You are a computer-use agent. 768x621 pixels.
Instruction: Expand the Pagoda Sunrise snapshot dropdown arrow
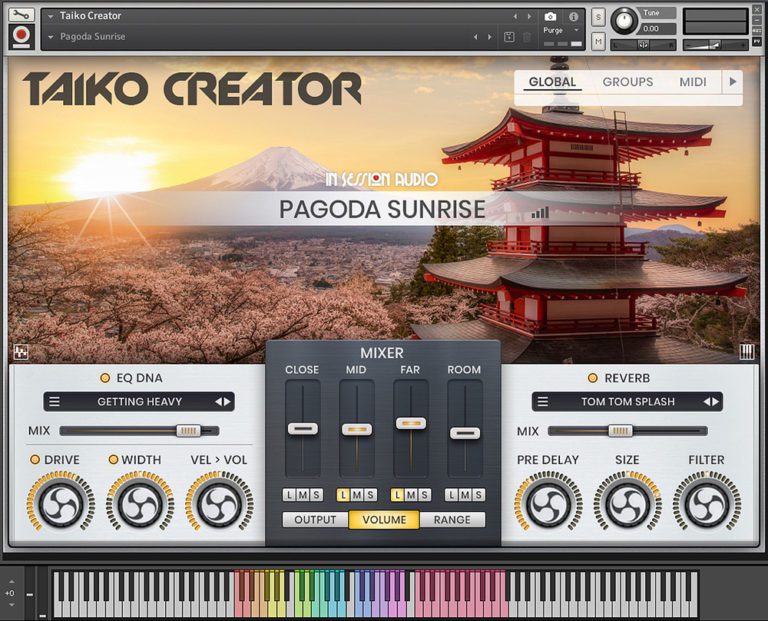[x=50, y=37]
